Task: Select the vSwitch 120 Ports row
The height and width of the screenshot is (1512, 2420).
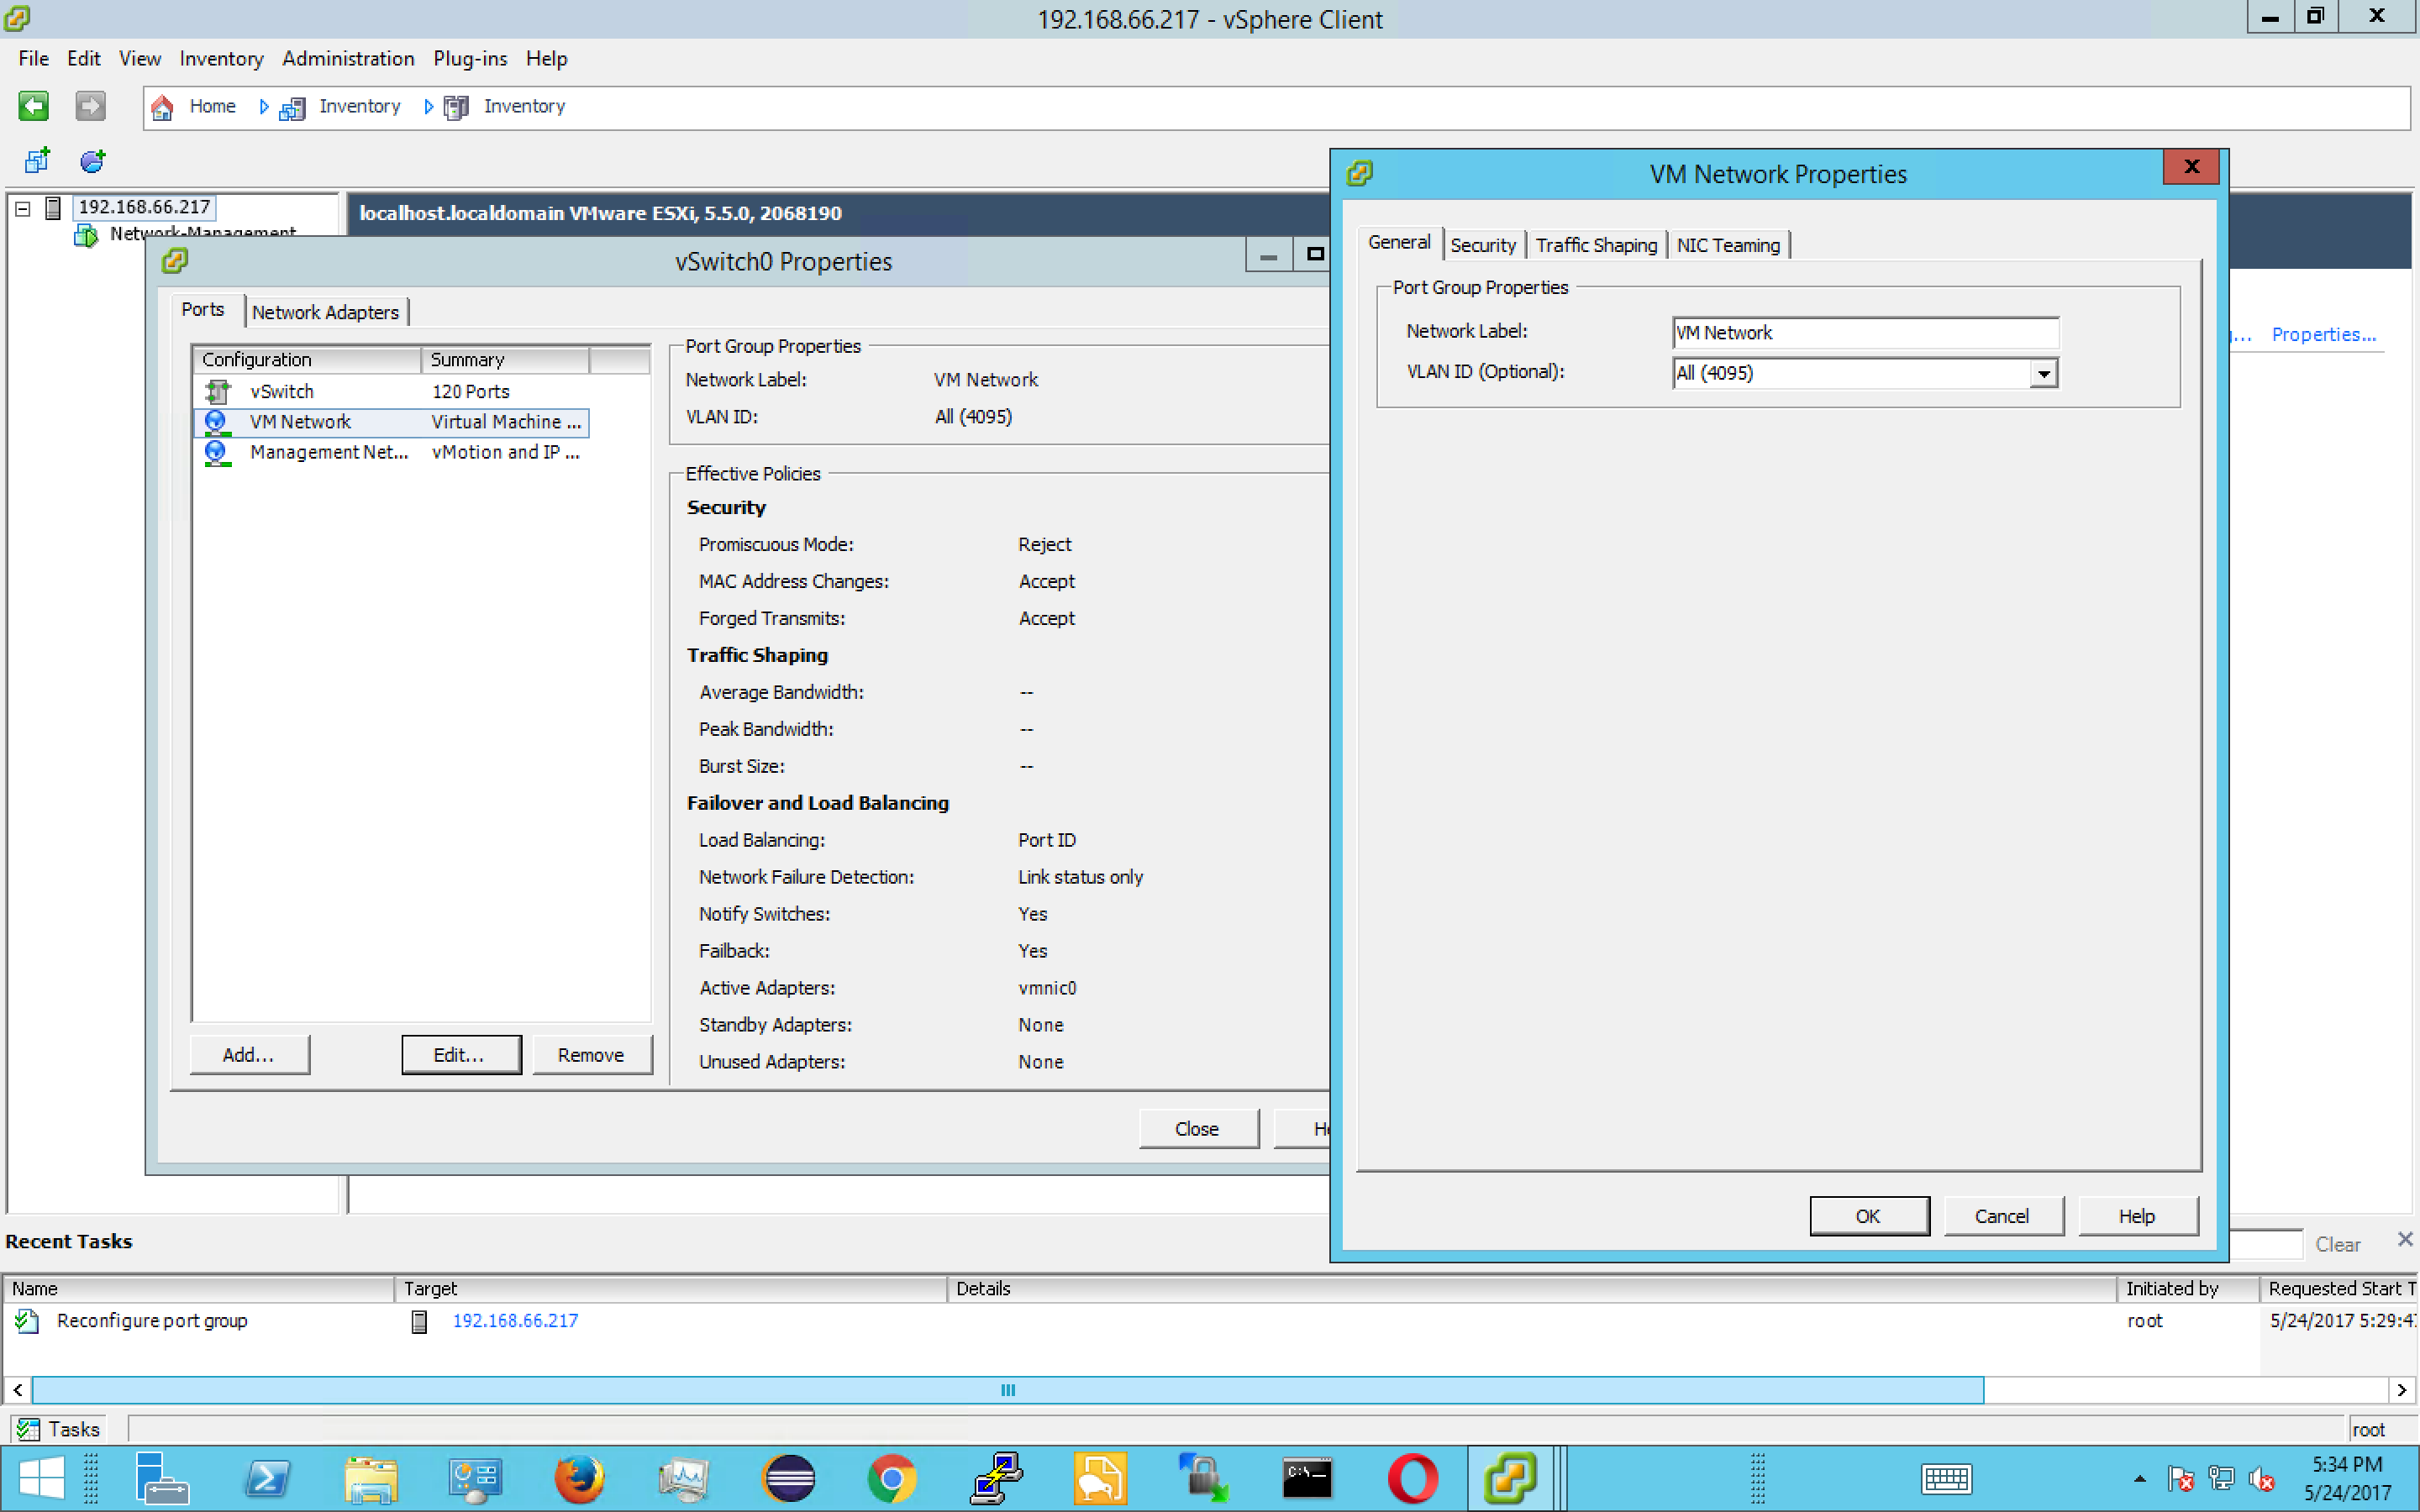Action: pos(391,392)
